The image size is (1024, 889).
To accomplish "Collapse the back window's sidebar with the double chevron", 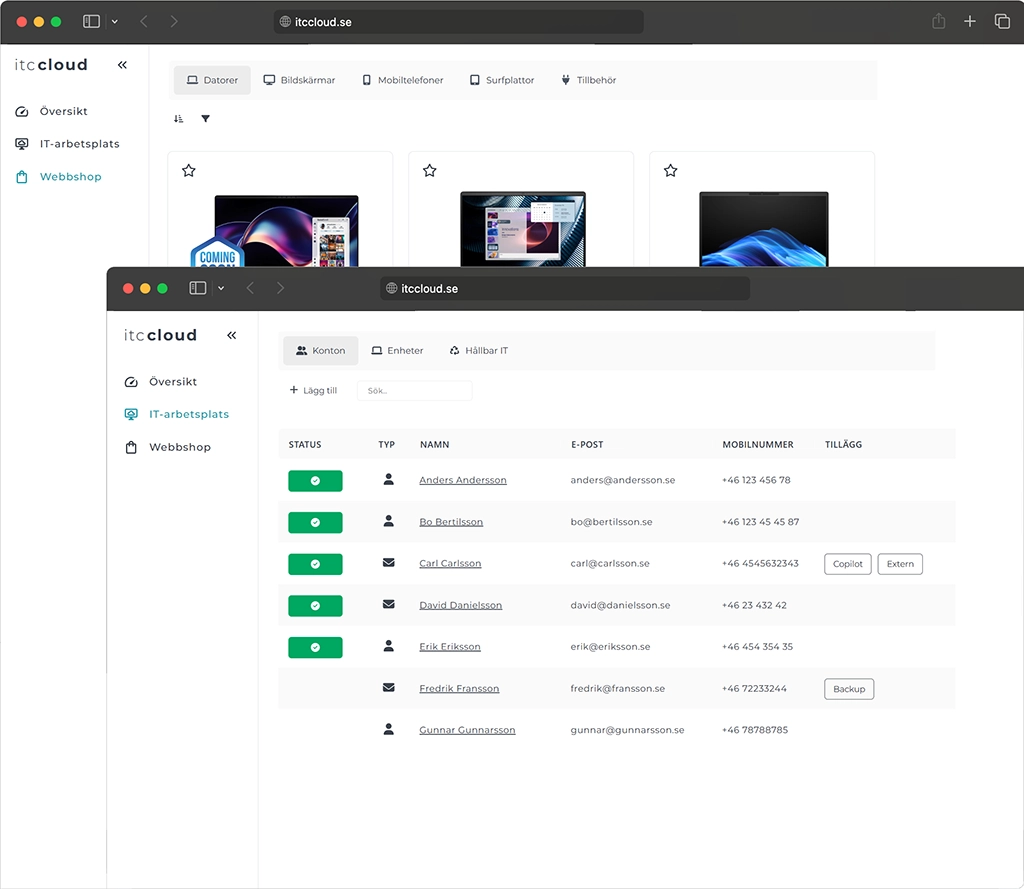I will pos(122,65).
